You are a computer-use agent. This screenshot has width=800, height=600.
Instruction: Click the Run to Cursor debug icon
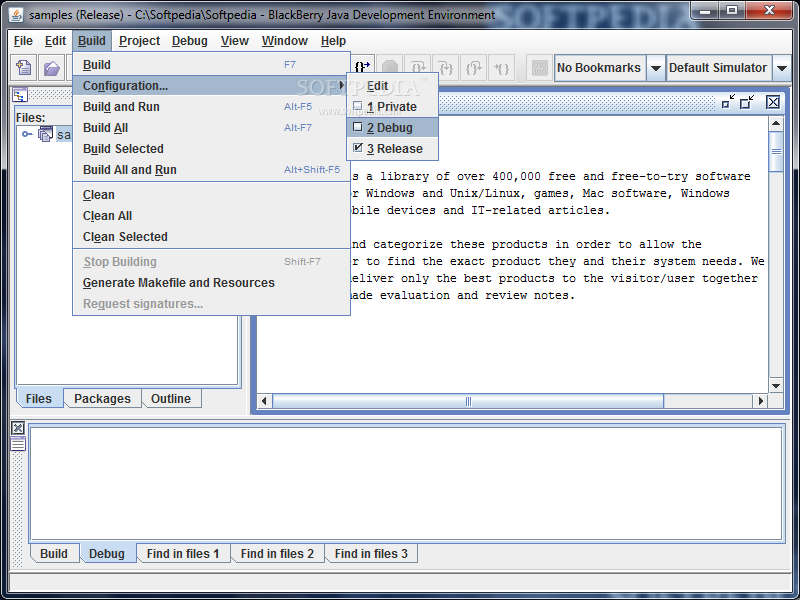502,67
